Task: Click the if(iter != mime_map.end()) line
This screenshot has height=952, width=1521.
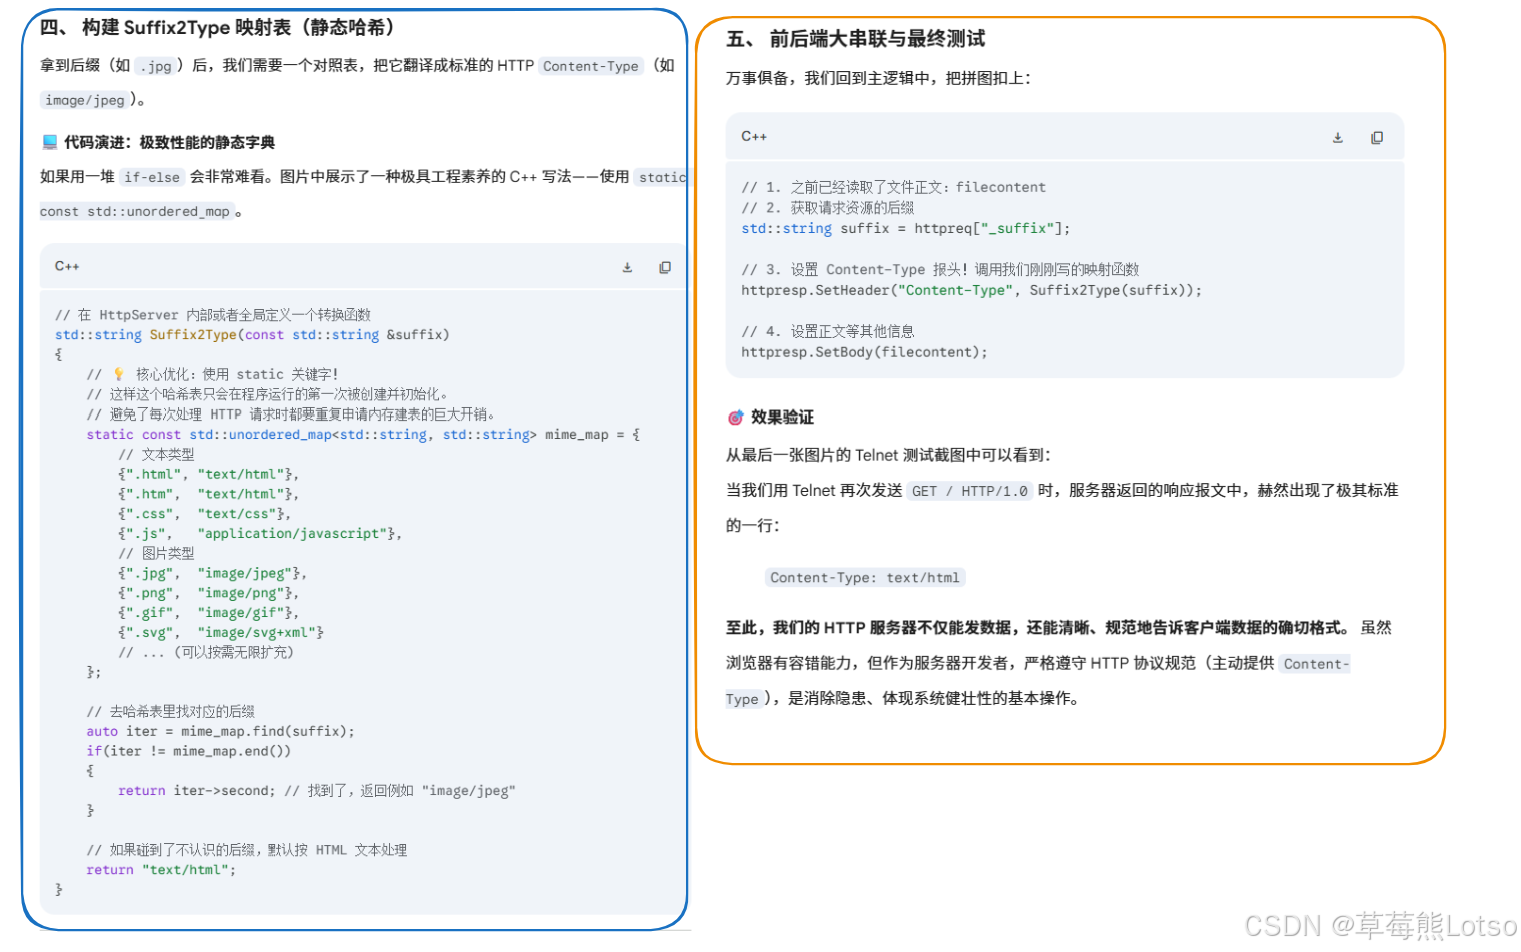Action: (188, 751)
